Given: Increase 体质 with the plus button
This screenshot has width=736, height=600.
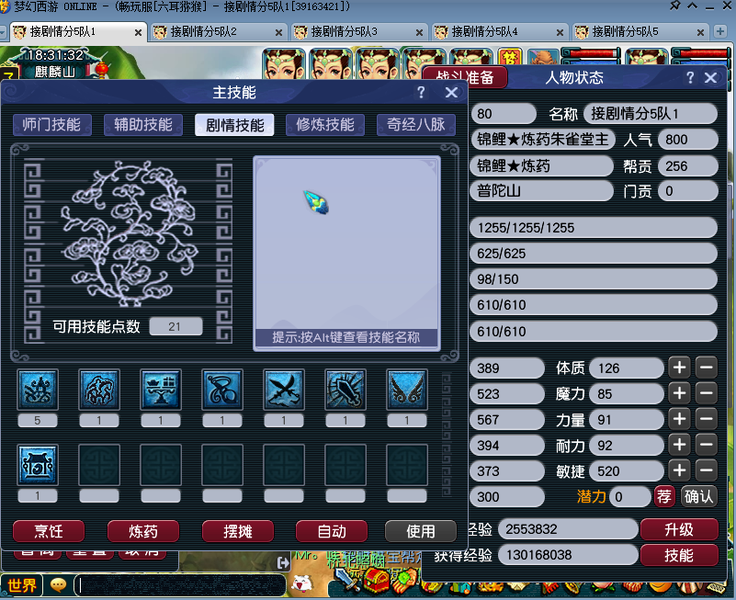Looking at the screenshot, I should tap(679, 368).
